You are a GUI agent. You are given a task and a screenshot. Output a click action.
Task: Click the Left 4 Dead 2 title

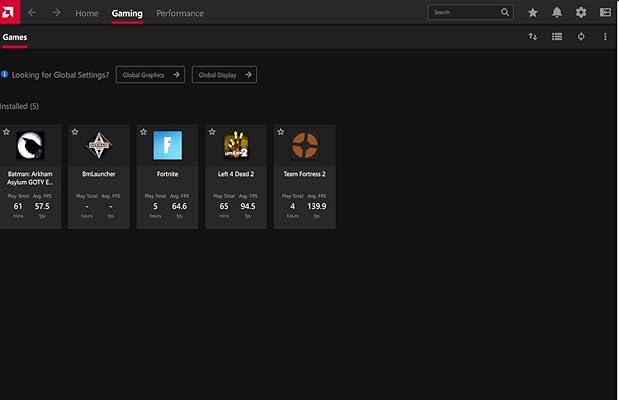(236, 174)
